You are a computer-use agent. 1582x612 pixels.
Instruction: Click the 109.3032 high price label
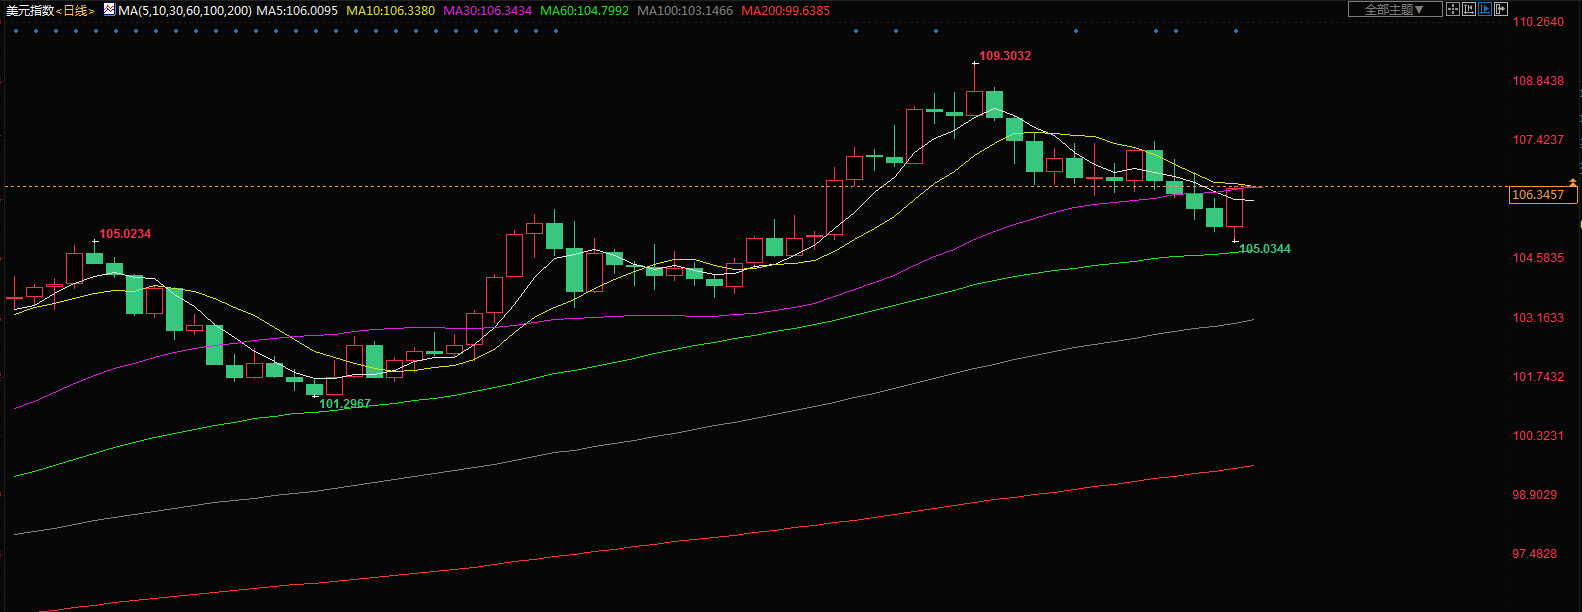[x=1004, y=56]
